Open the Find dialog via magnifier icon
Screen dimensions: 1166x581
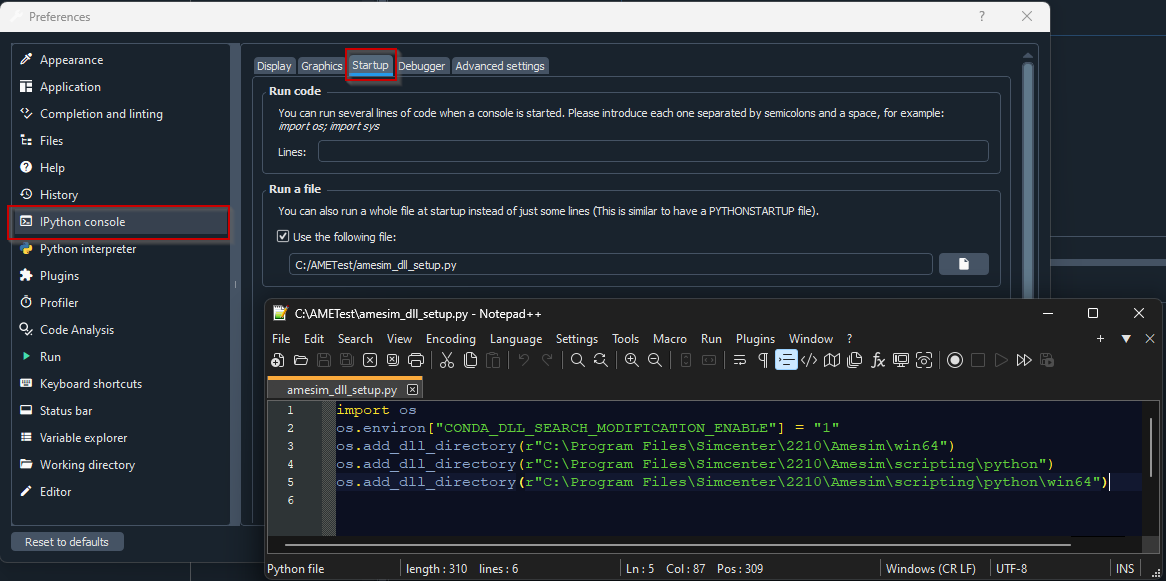(x=578, y=359)
